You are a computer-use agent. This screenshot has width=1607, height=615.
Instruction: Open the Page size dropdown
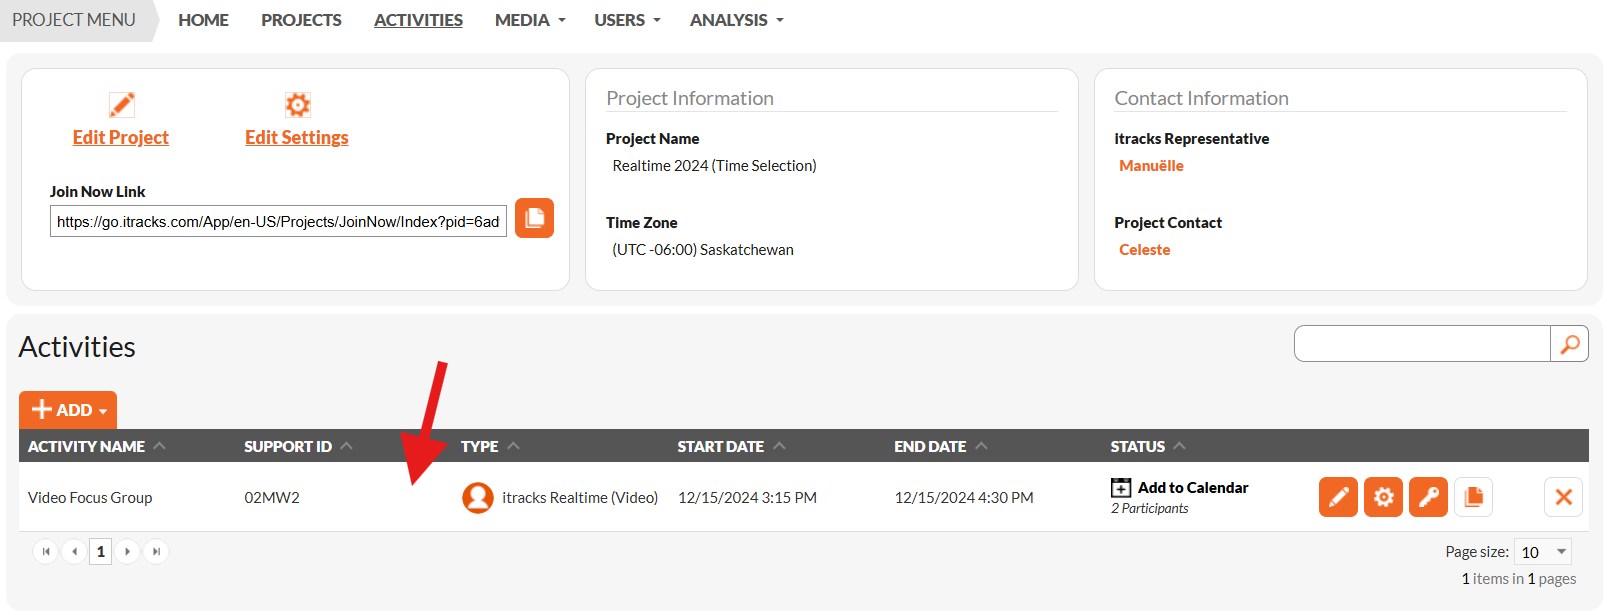[1543, 552]
